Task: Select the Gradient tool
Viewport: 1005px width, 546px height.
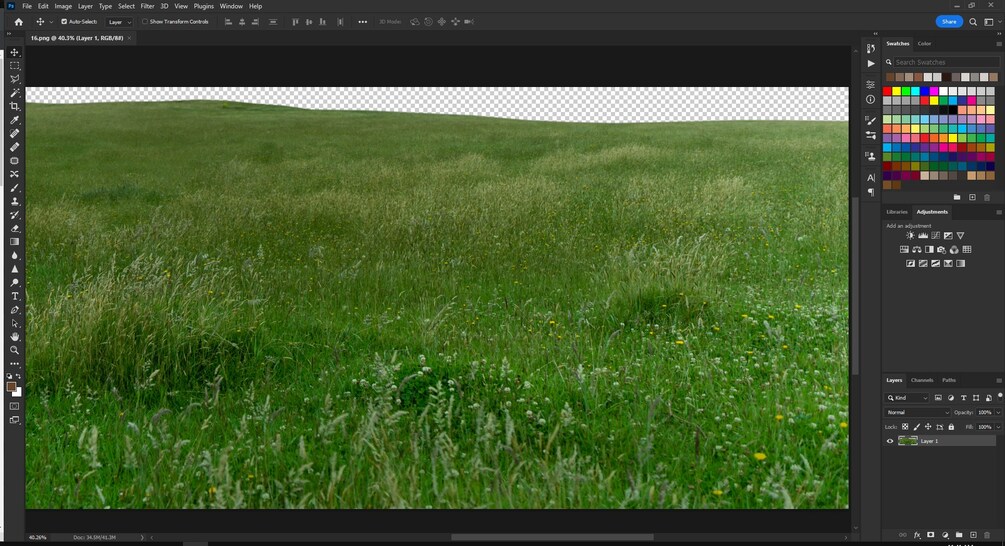Action: coord(15,242)
